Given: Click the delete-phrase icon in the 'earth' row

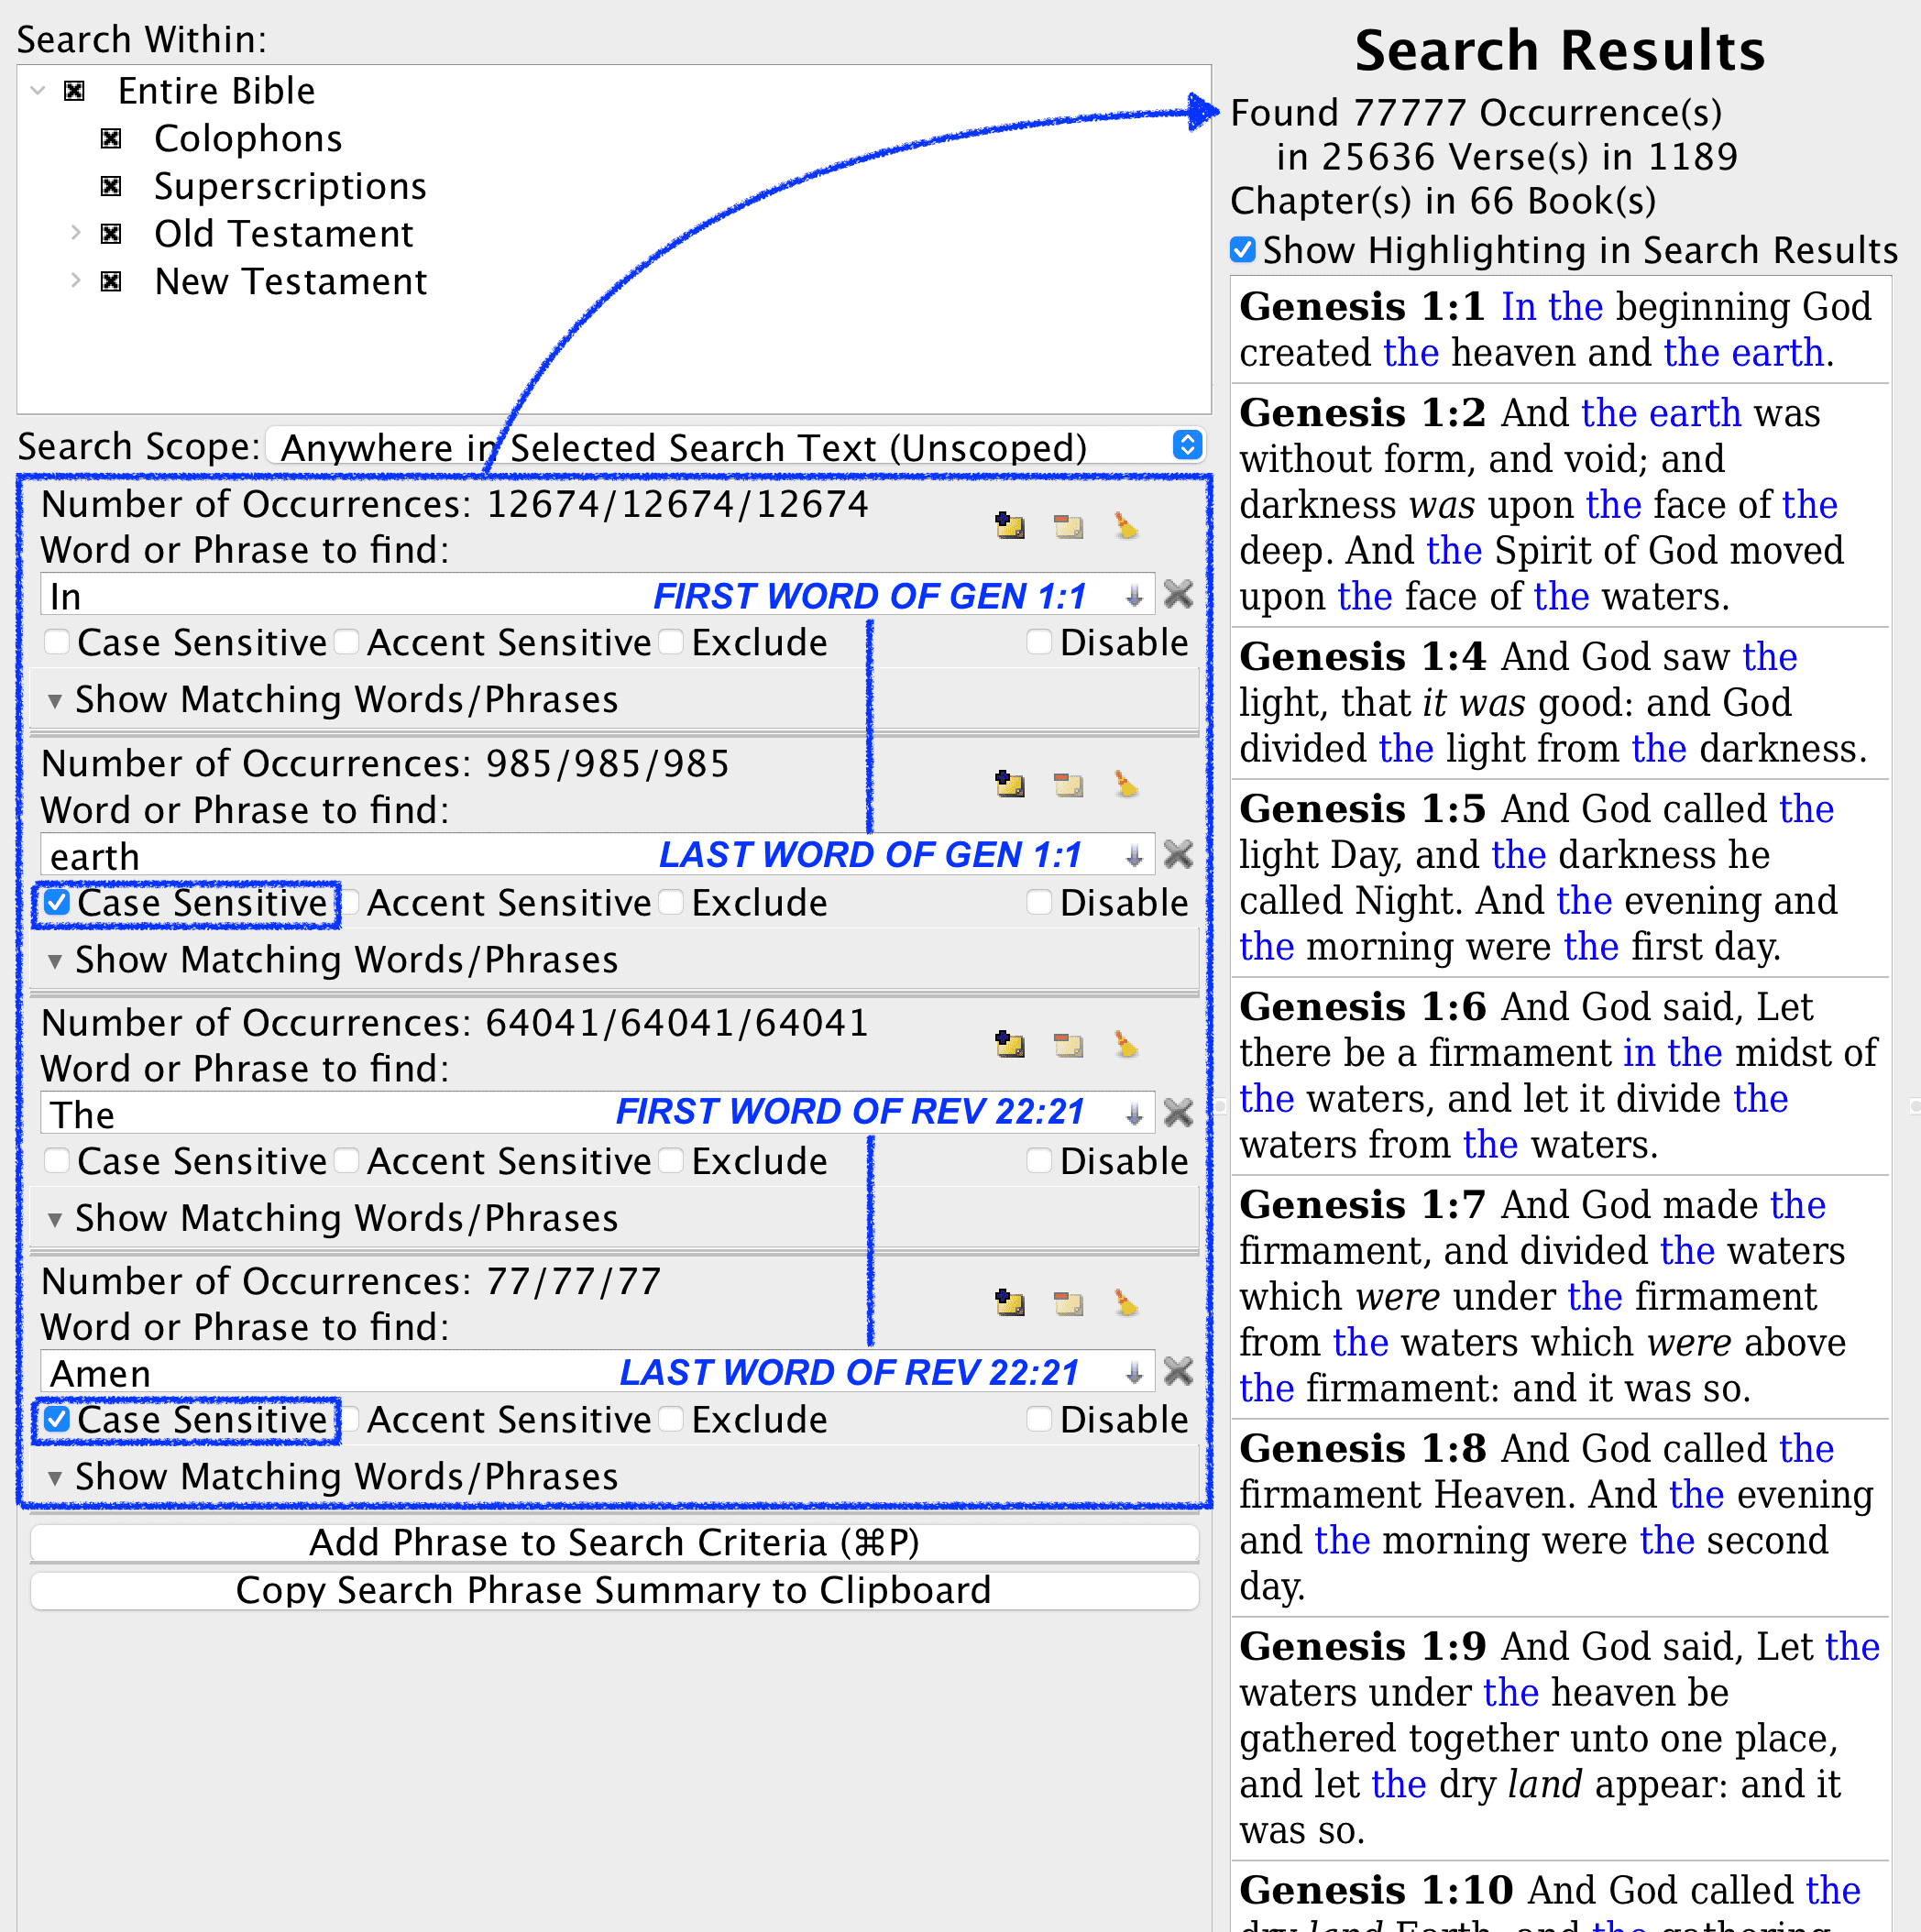Looking at the screenshot, I should [1068, 784].
